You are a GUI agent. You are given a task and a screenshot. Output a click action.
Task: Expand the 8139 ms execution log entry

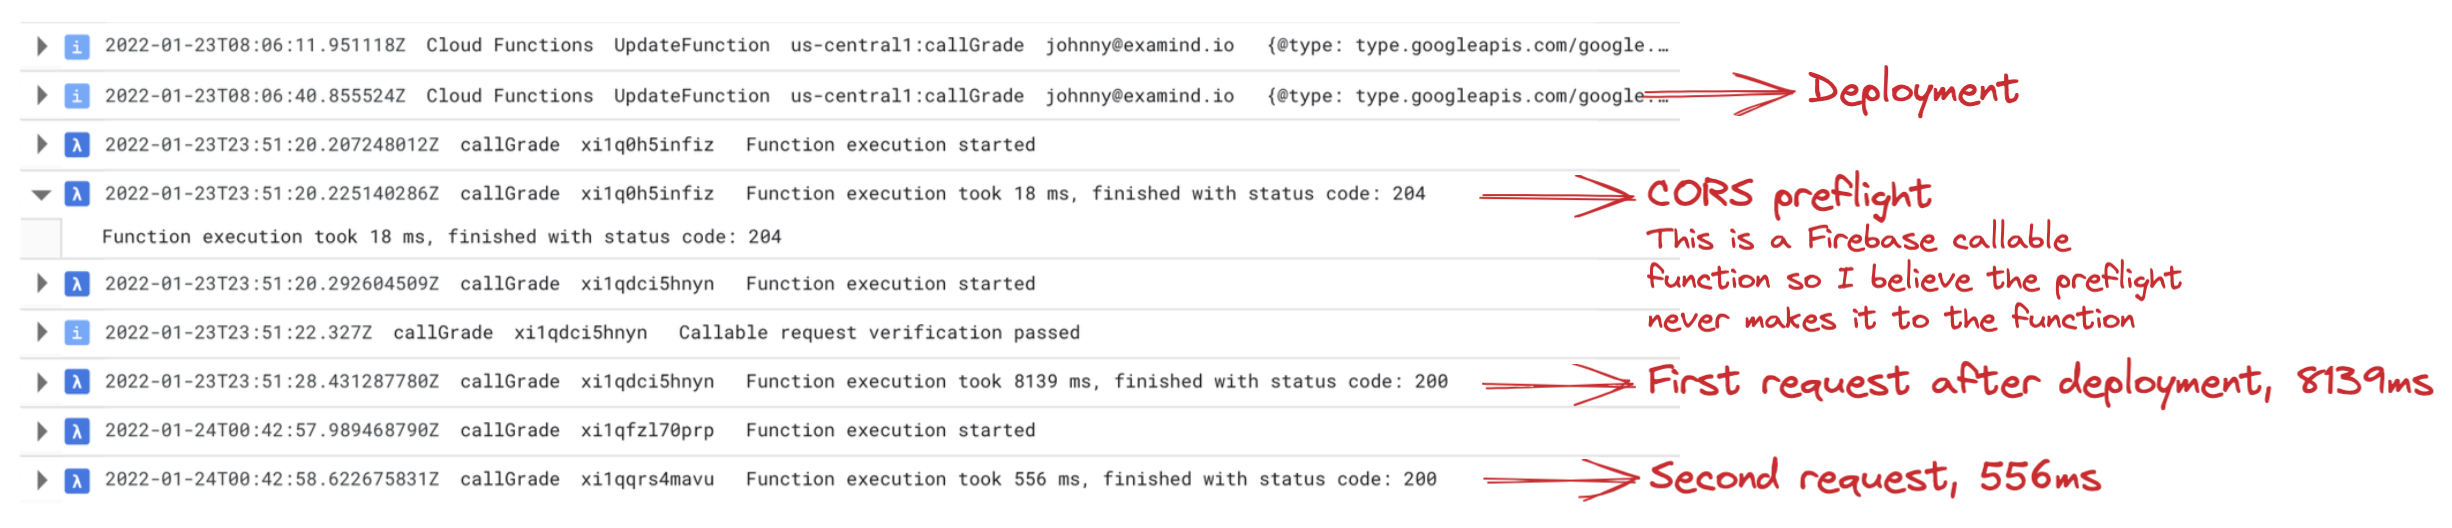point(41,382)
